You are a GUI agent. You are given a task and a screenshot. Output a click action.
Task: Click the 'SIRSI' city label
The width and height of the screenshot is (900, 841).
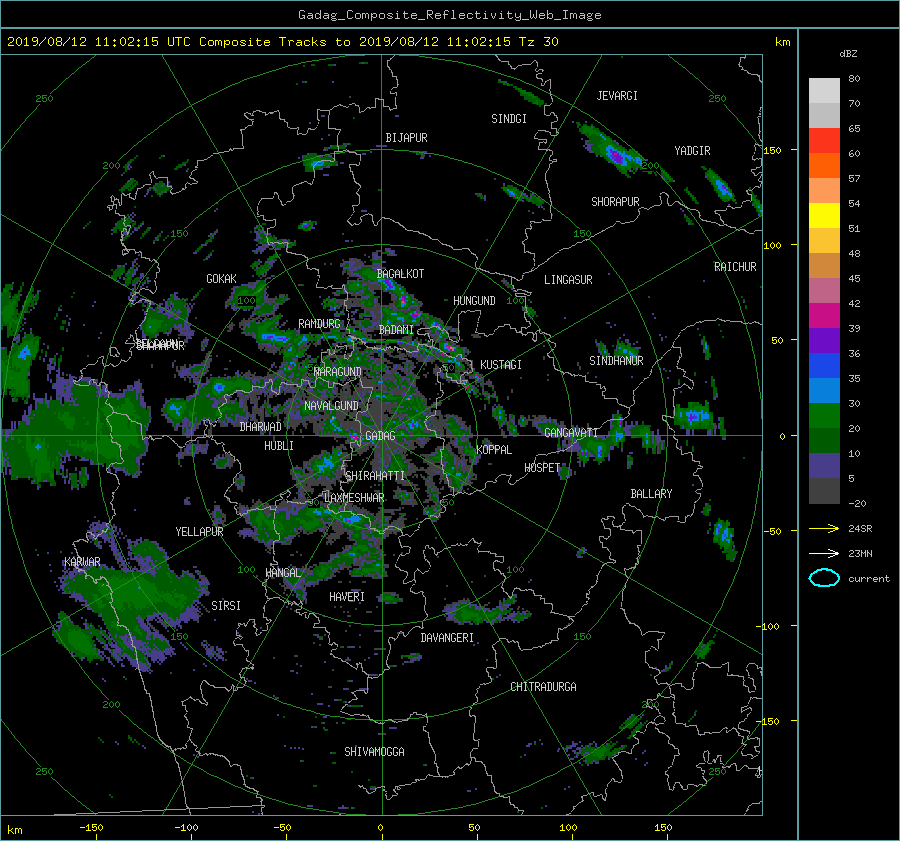(x=226, y=606)
